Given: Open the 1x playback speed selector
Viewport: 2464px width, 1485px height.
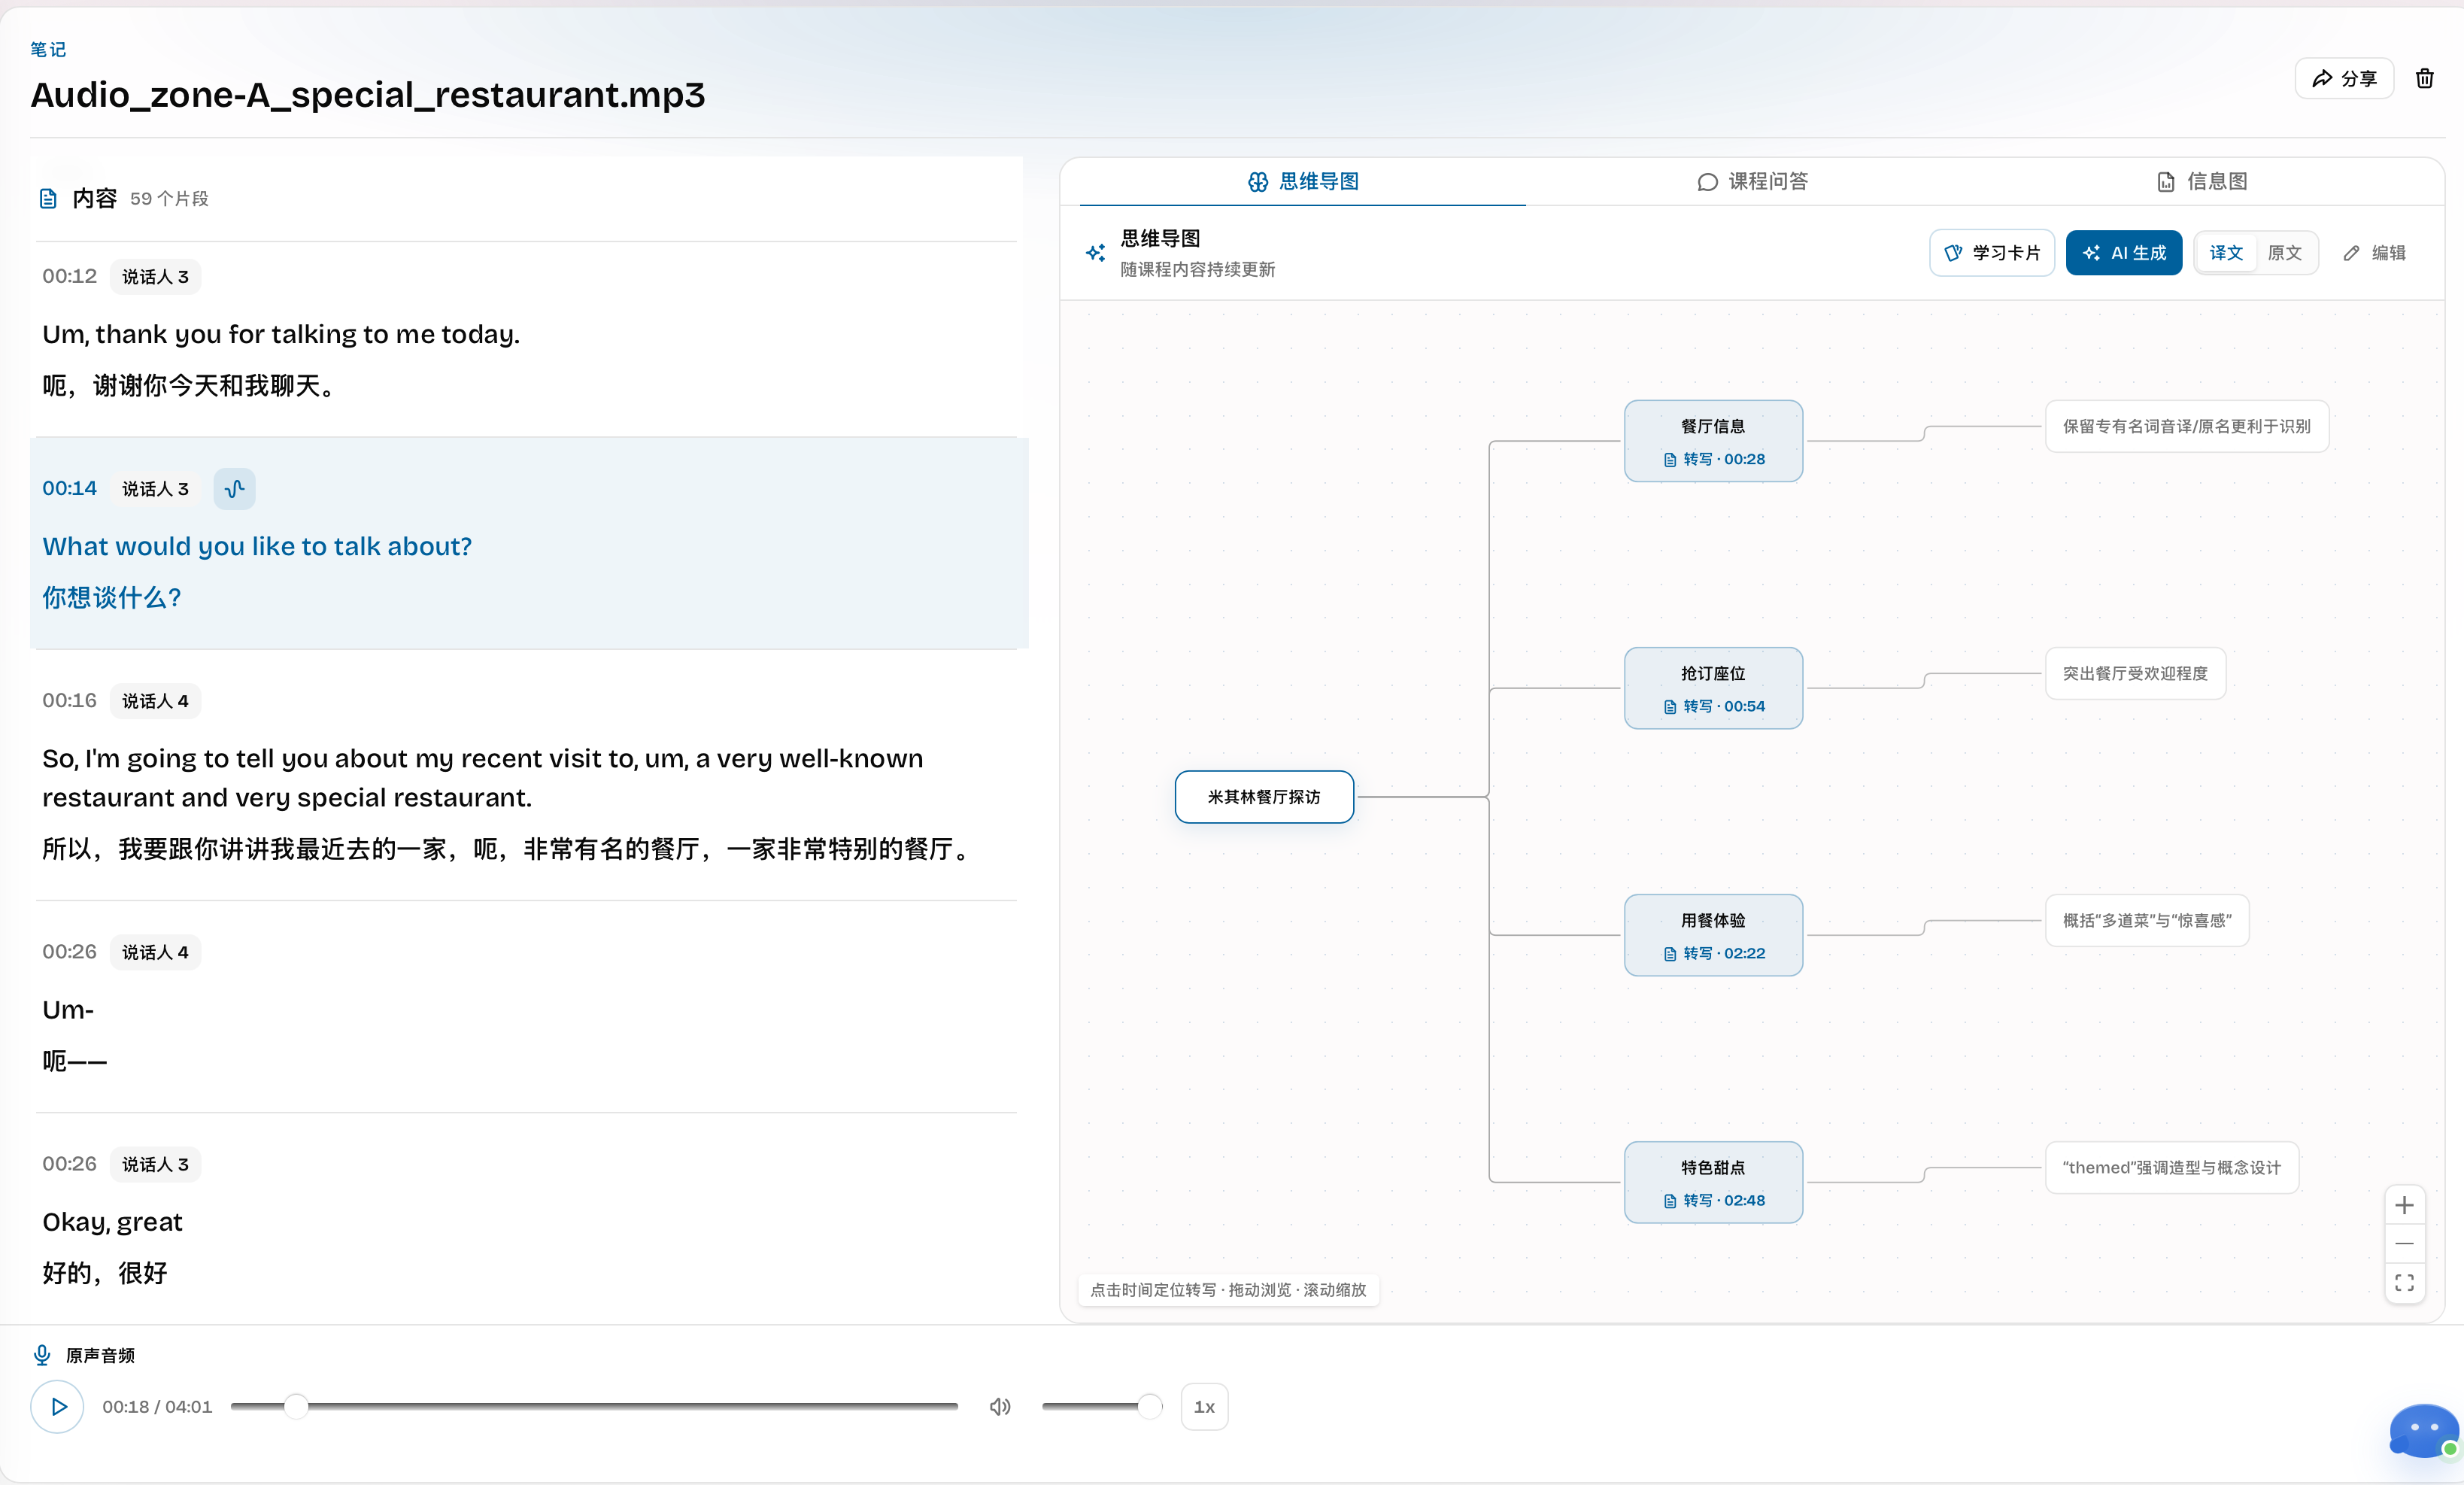Looking at the screenshot, I should pyautogui.click(x=1204, y=1406).
